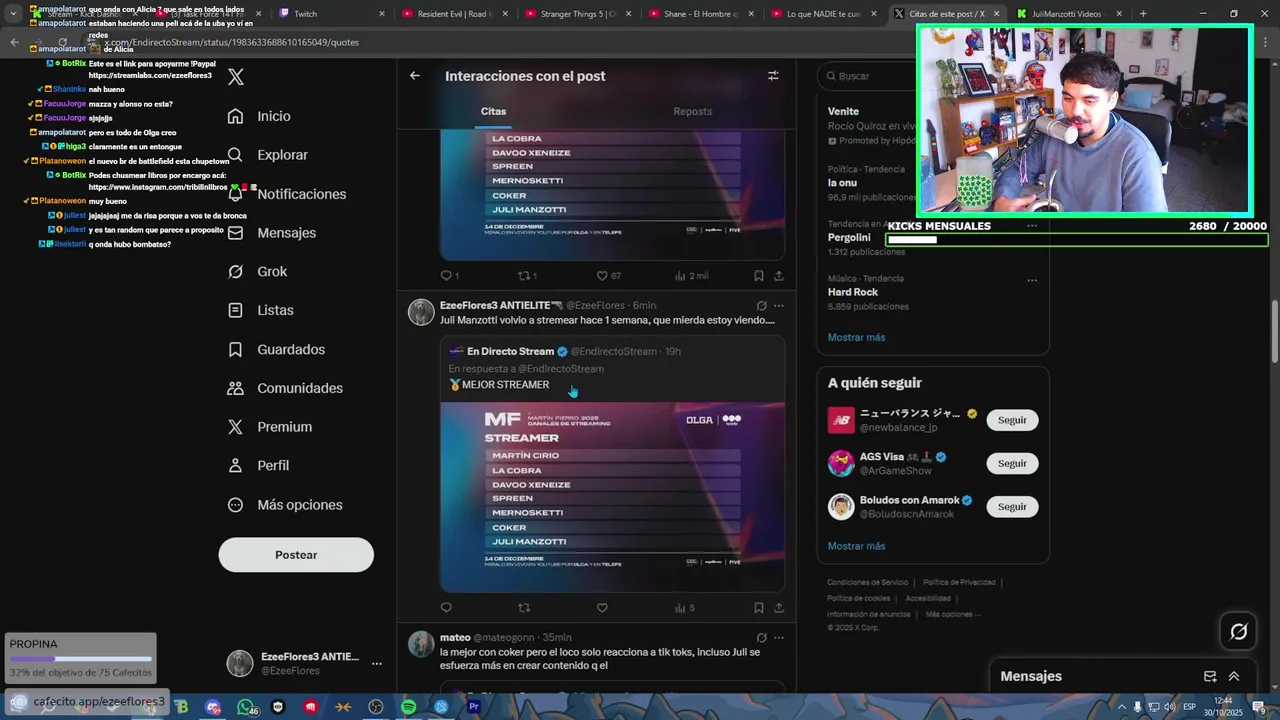This screenshot has height=720, width=1280.
Task: Open more options for Pergolini trend
Action: point(1032,226)
